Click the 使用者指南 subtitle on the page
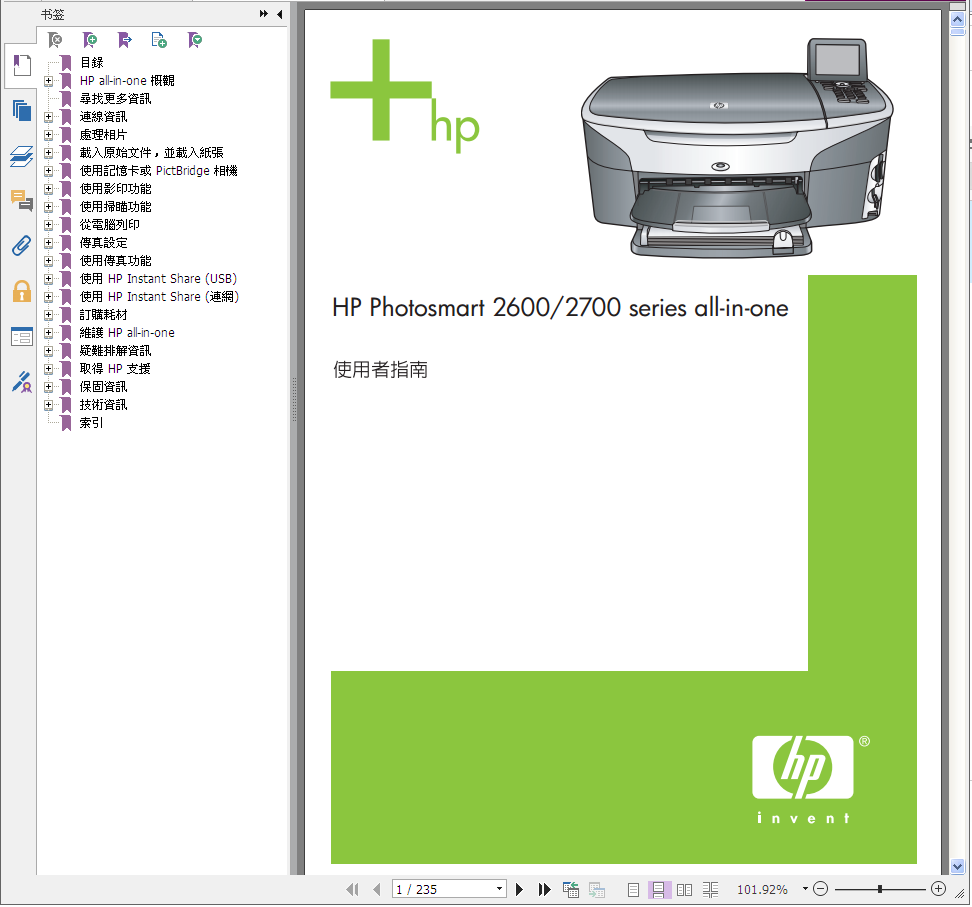972x907 pixels. [380, 370]
